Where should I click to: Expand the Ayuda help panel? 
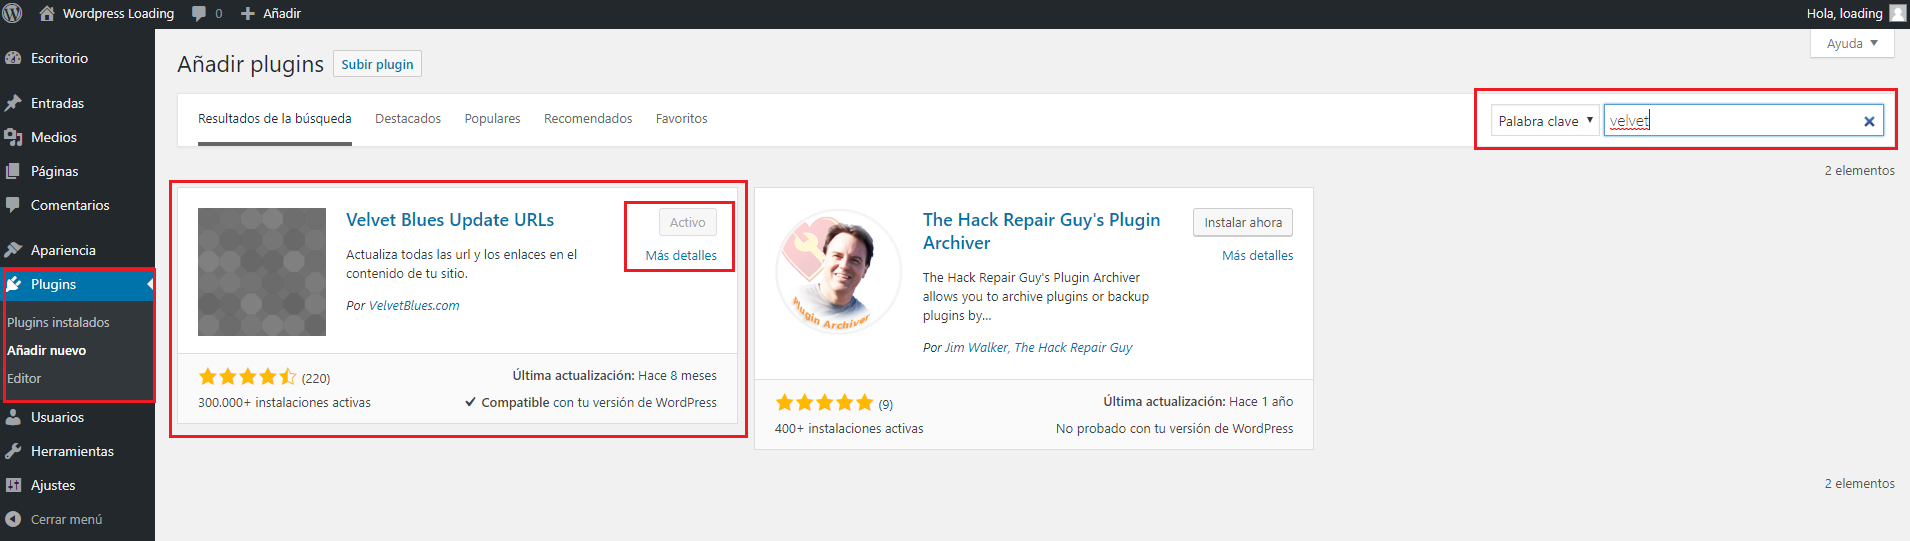point(1852,43)
